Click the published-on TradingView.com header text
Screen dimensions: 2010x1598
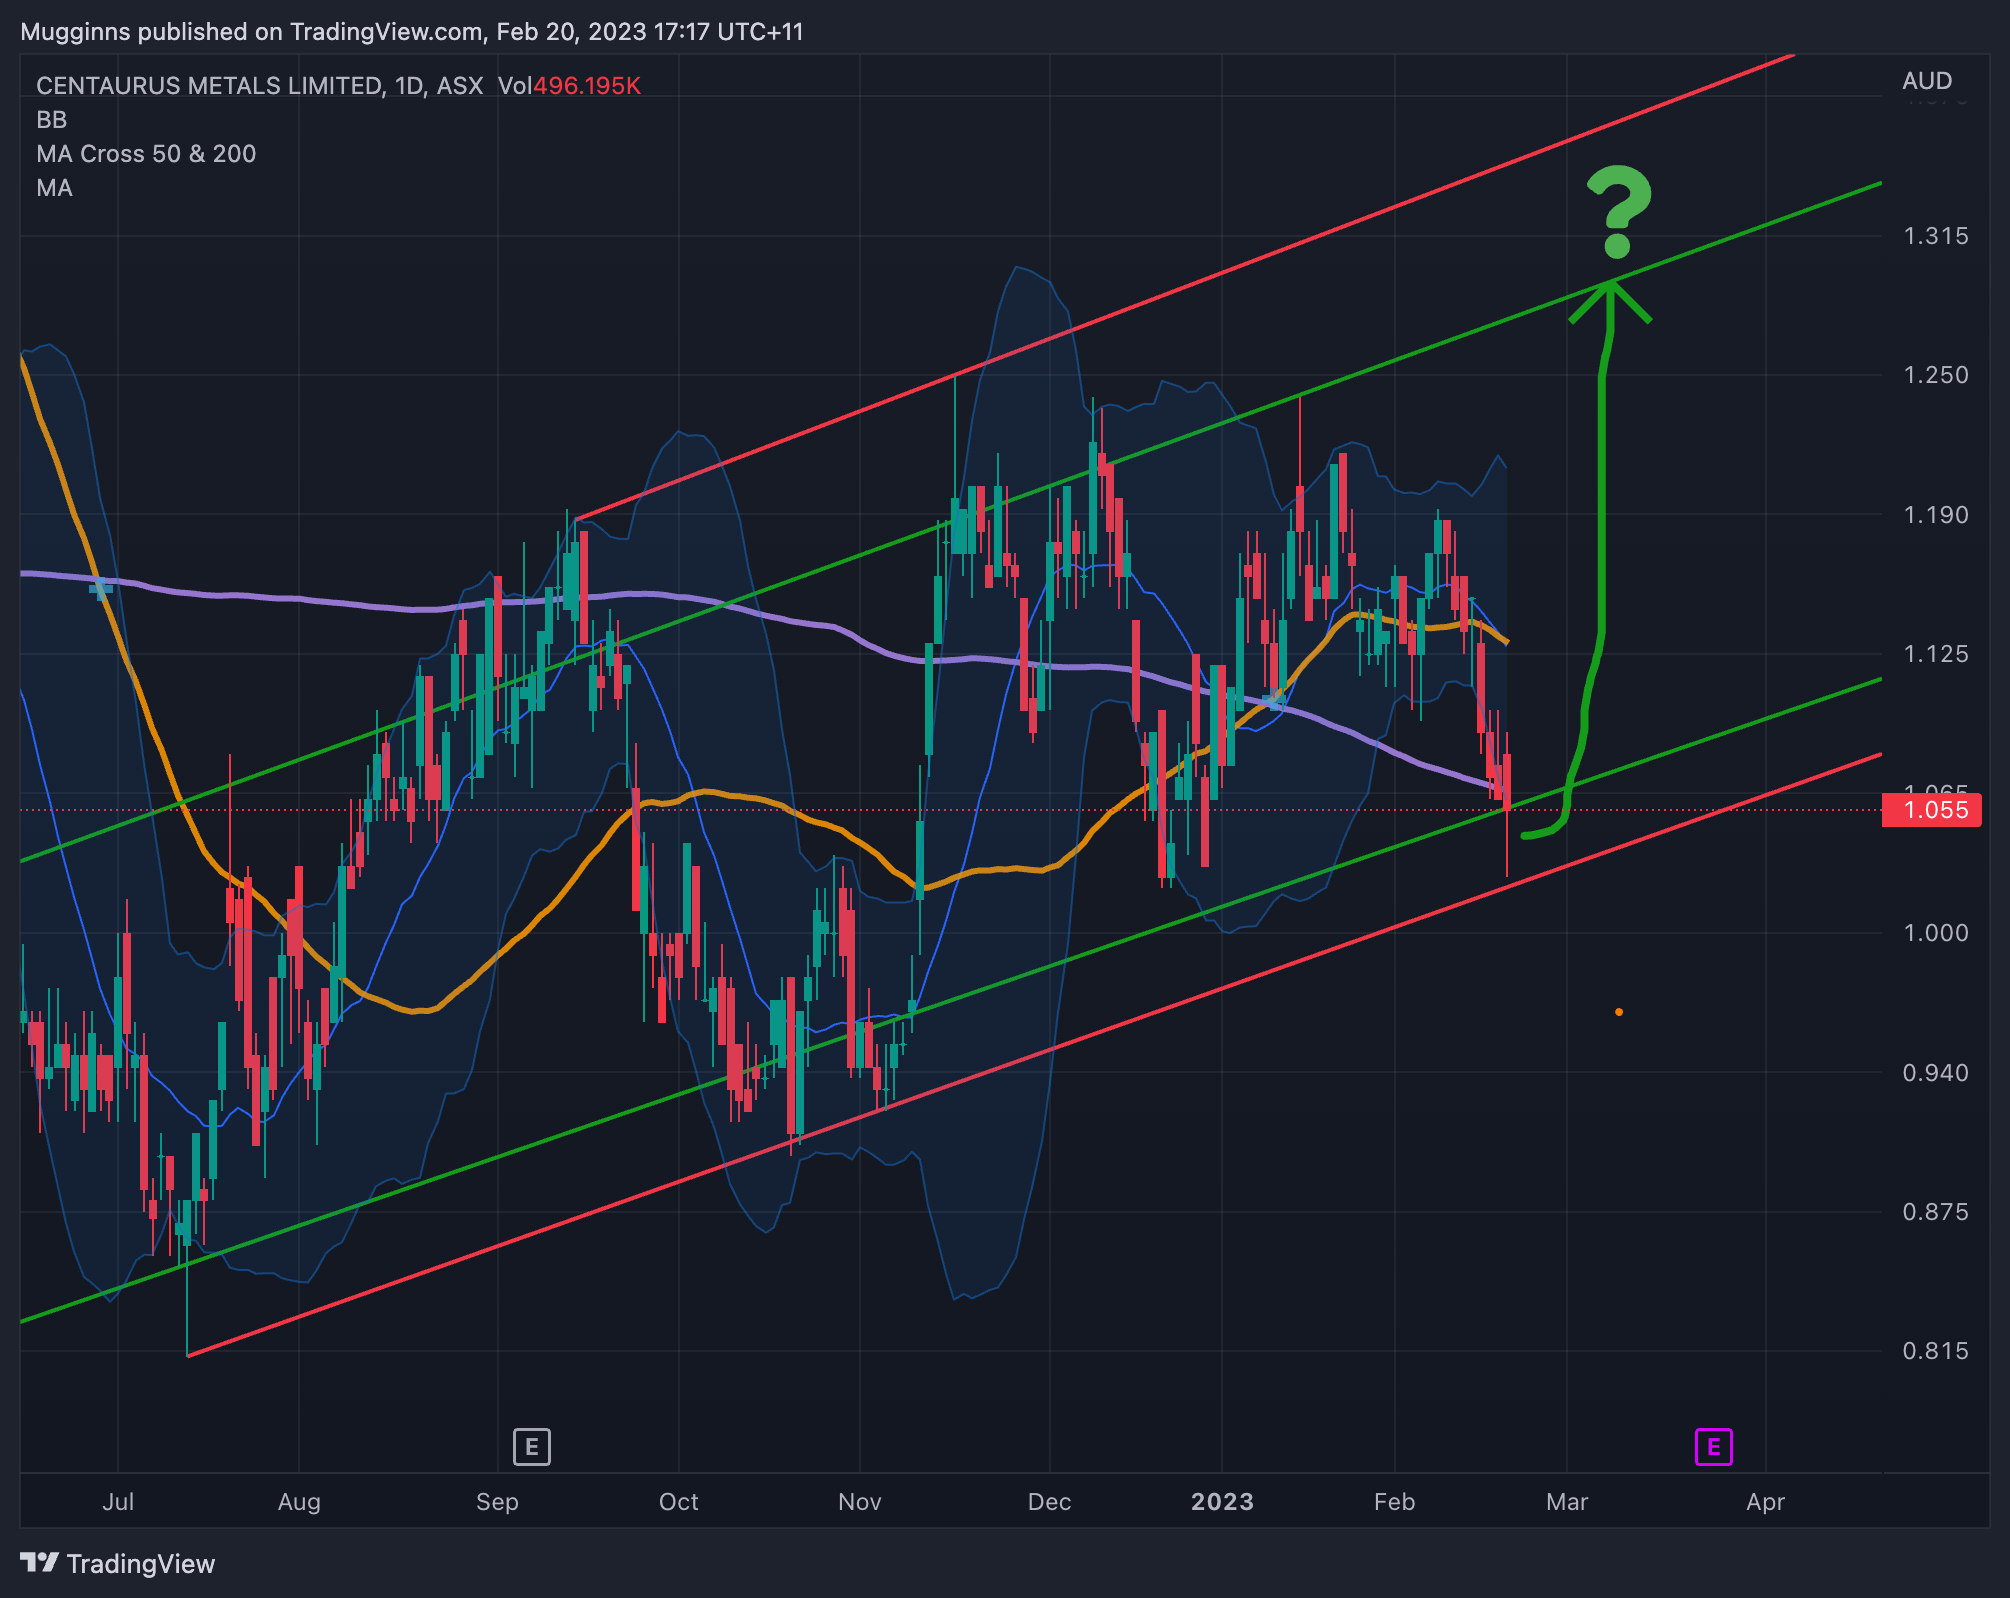[412, 32]
